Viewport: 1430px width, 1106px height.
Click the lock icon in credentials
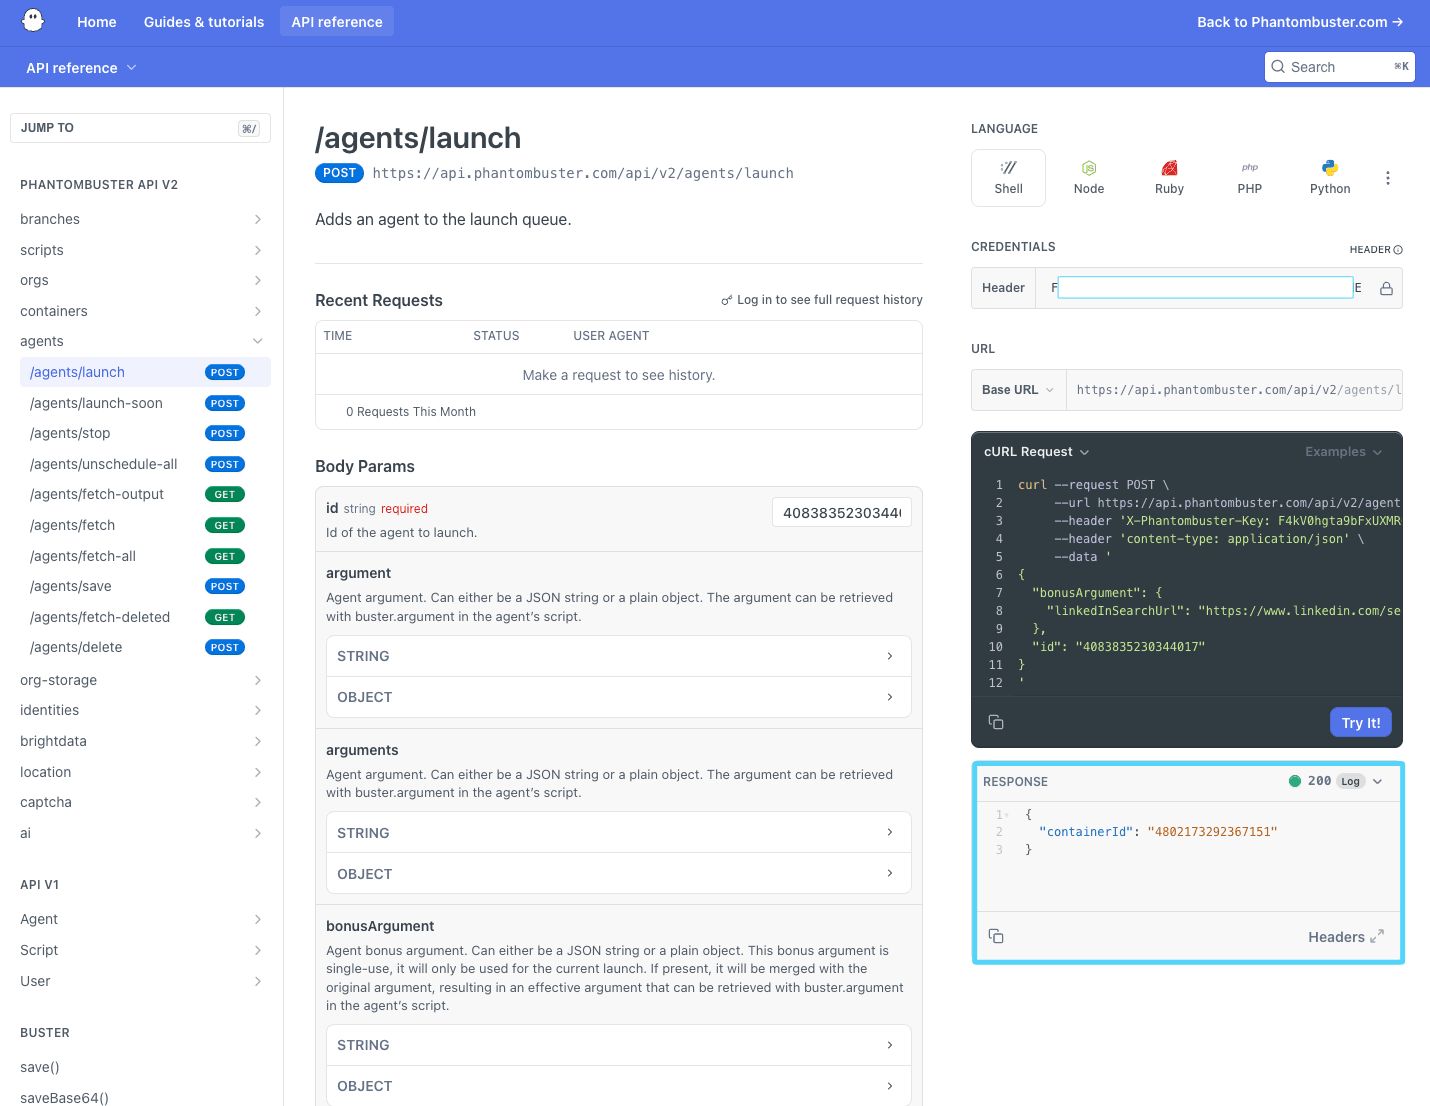(x=1386, y=288)
